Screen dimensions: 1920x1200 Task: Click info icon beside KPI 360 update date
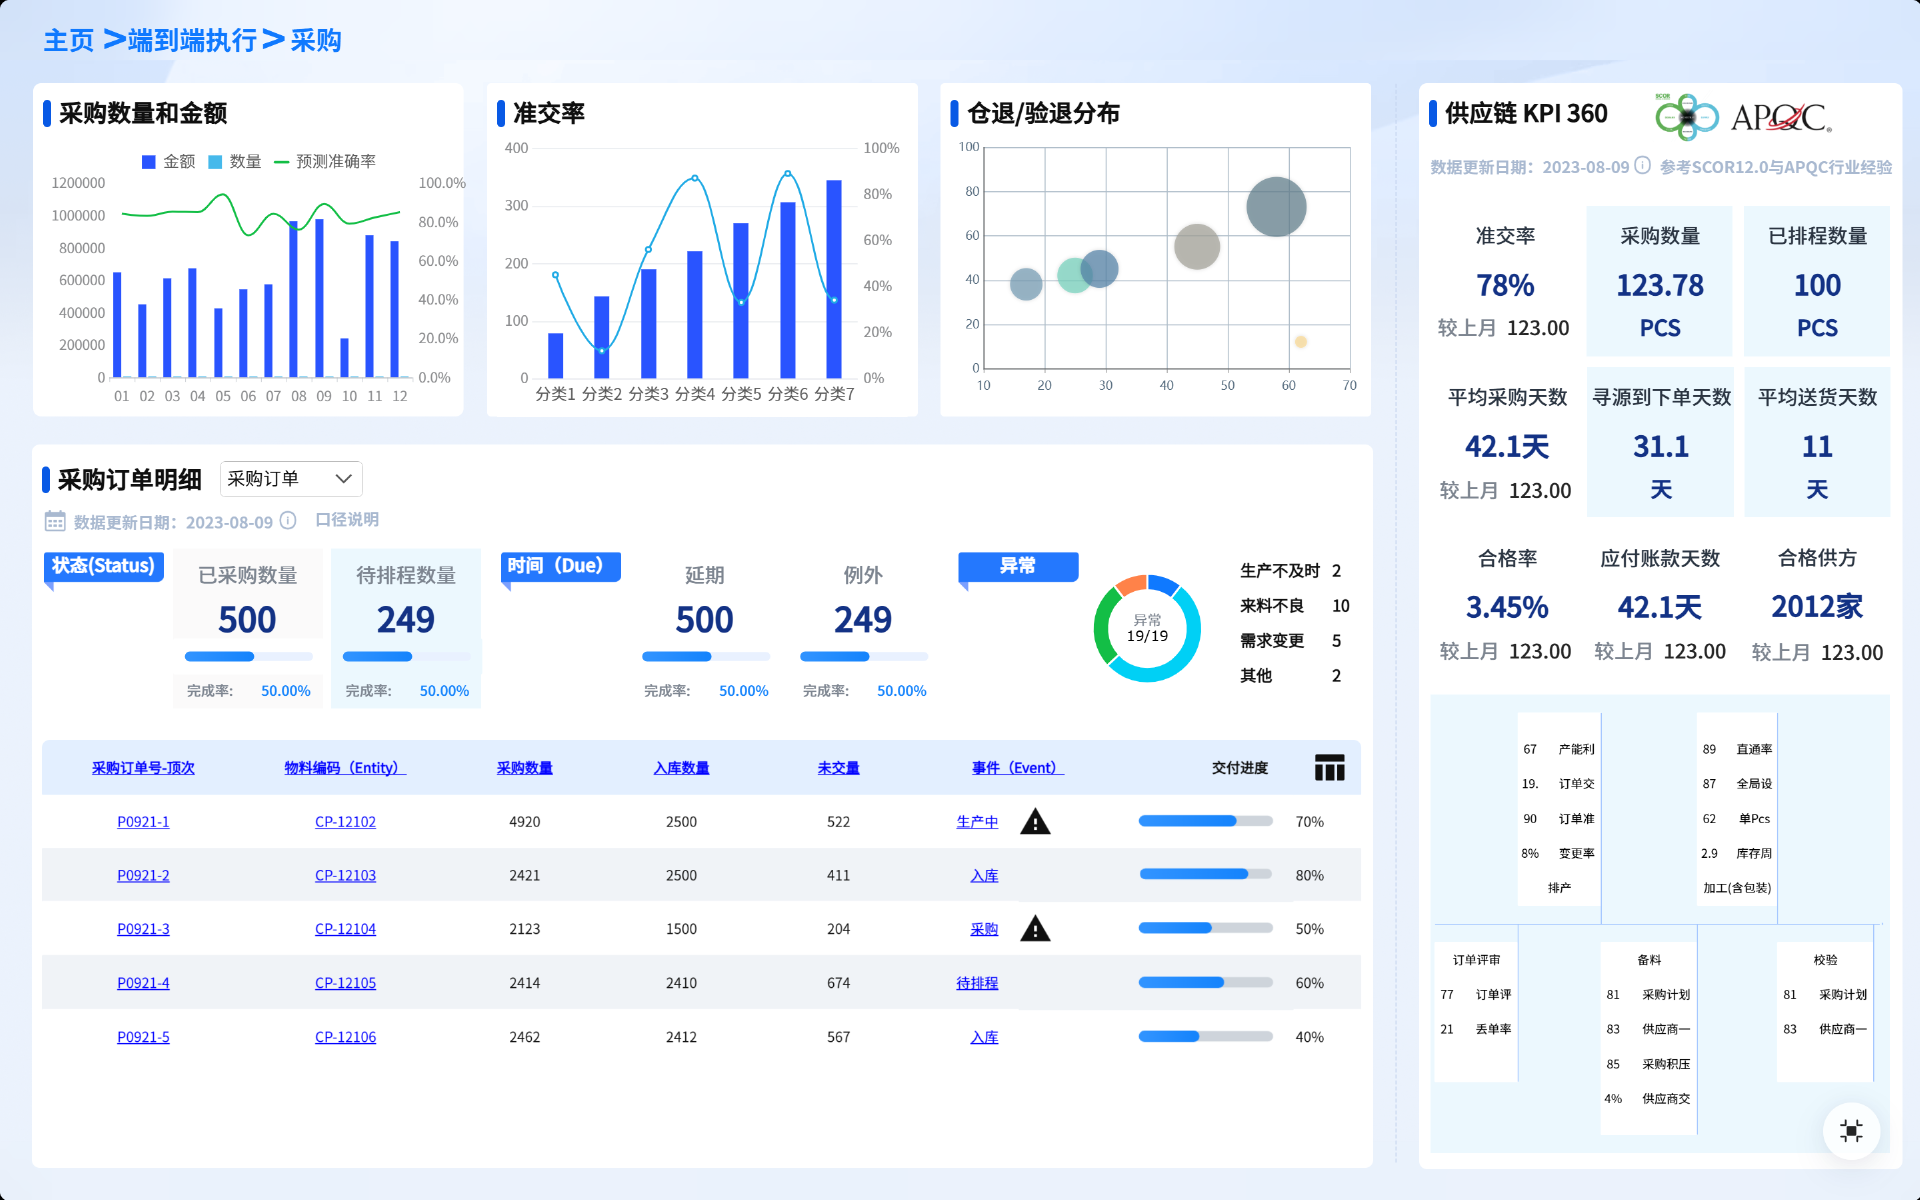point(1642,166)
